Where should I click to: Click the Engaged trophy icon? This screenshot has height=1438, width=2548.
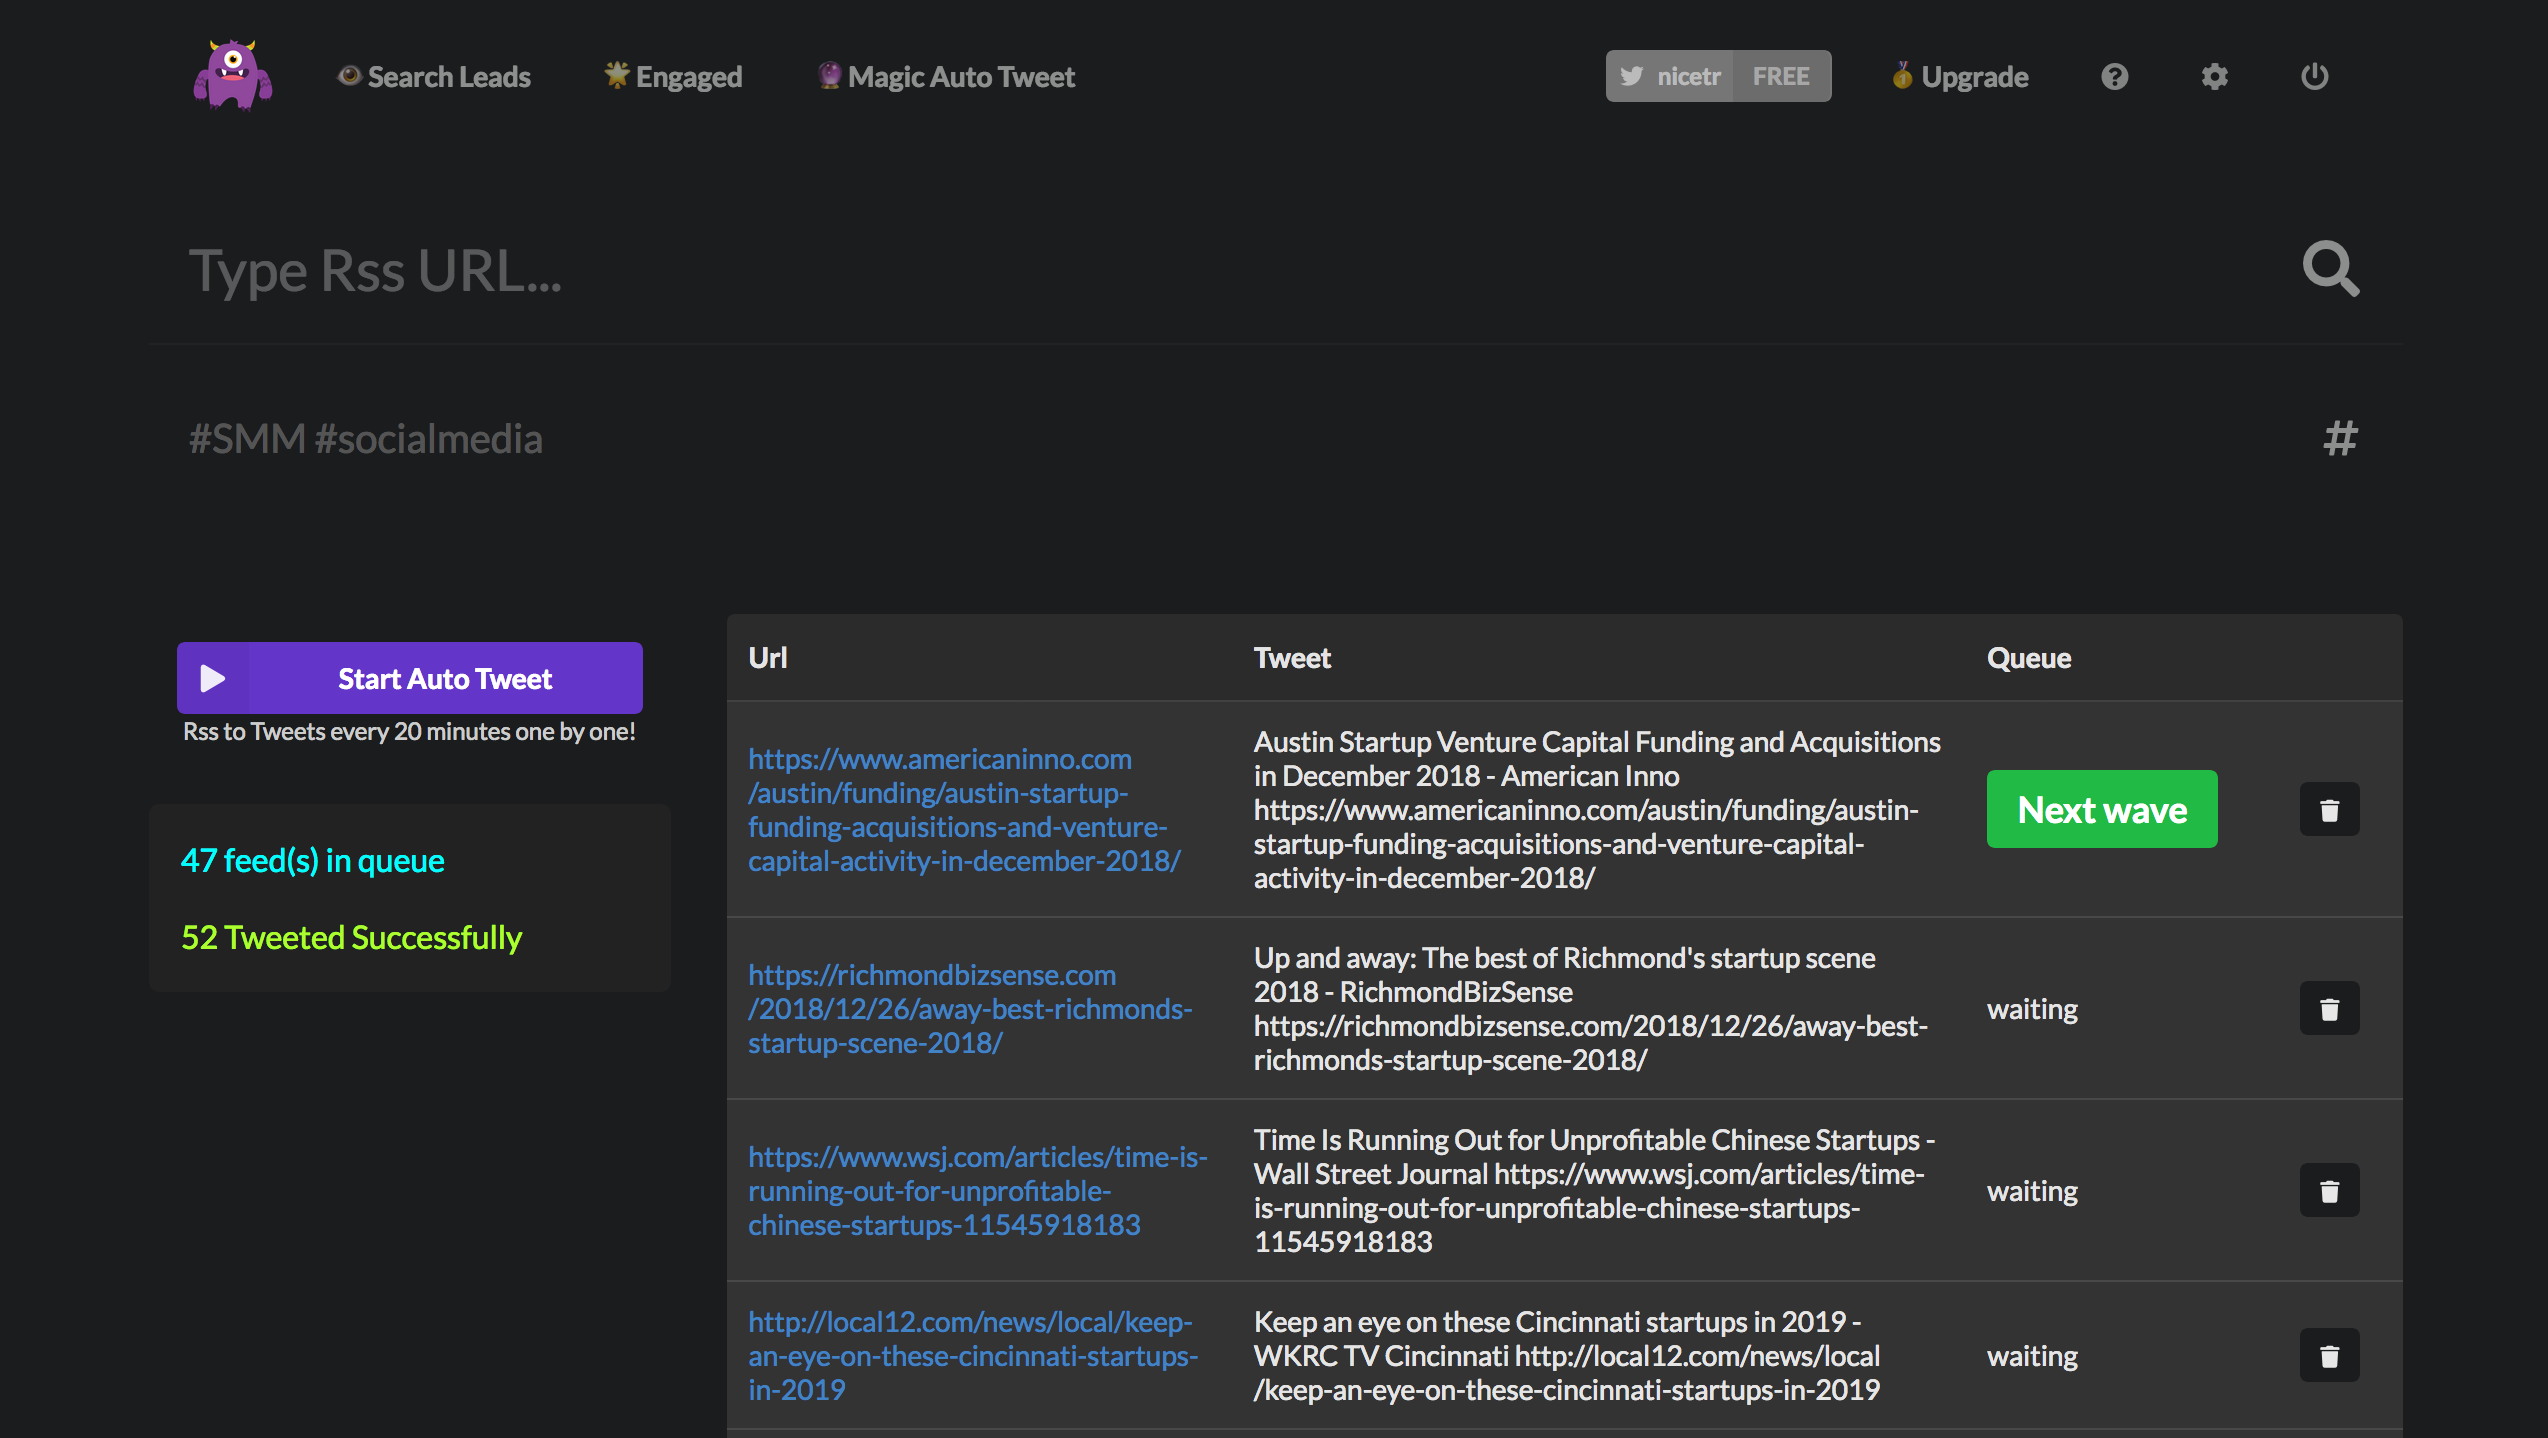(x=616, y=75)
